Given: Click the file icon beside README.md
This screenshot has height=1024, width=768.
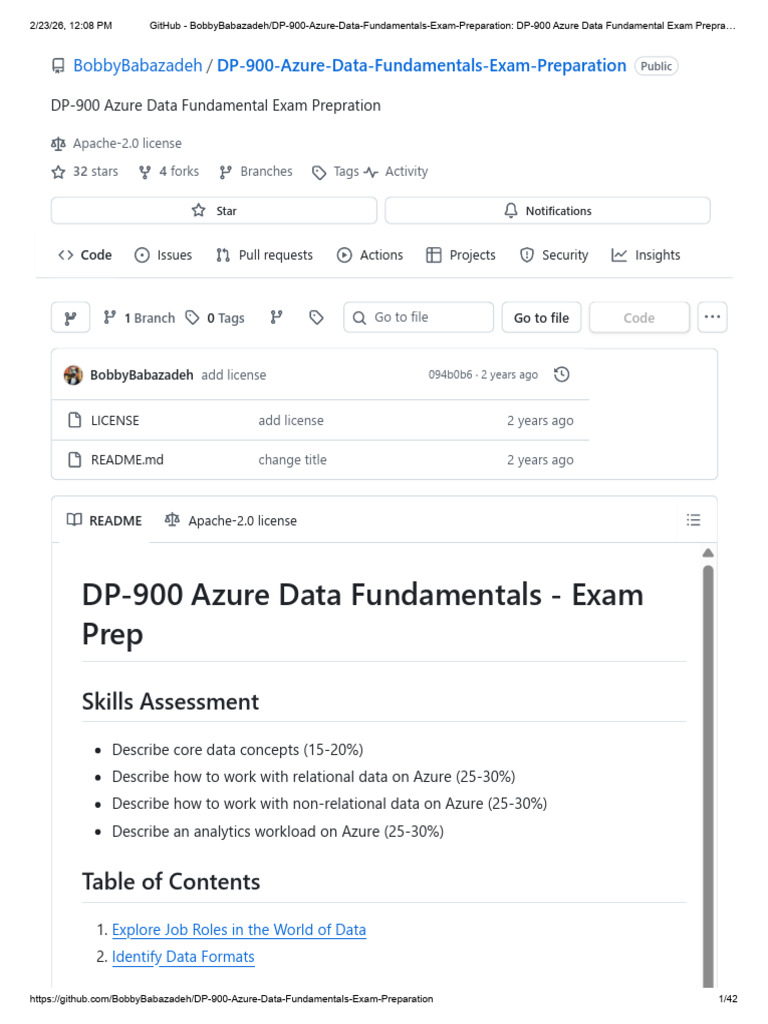Looking at the screenshot, I should 75,460.
